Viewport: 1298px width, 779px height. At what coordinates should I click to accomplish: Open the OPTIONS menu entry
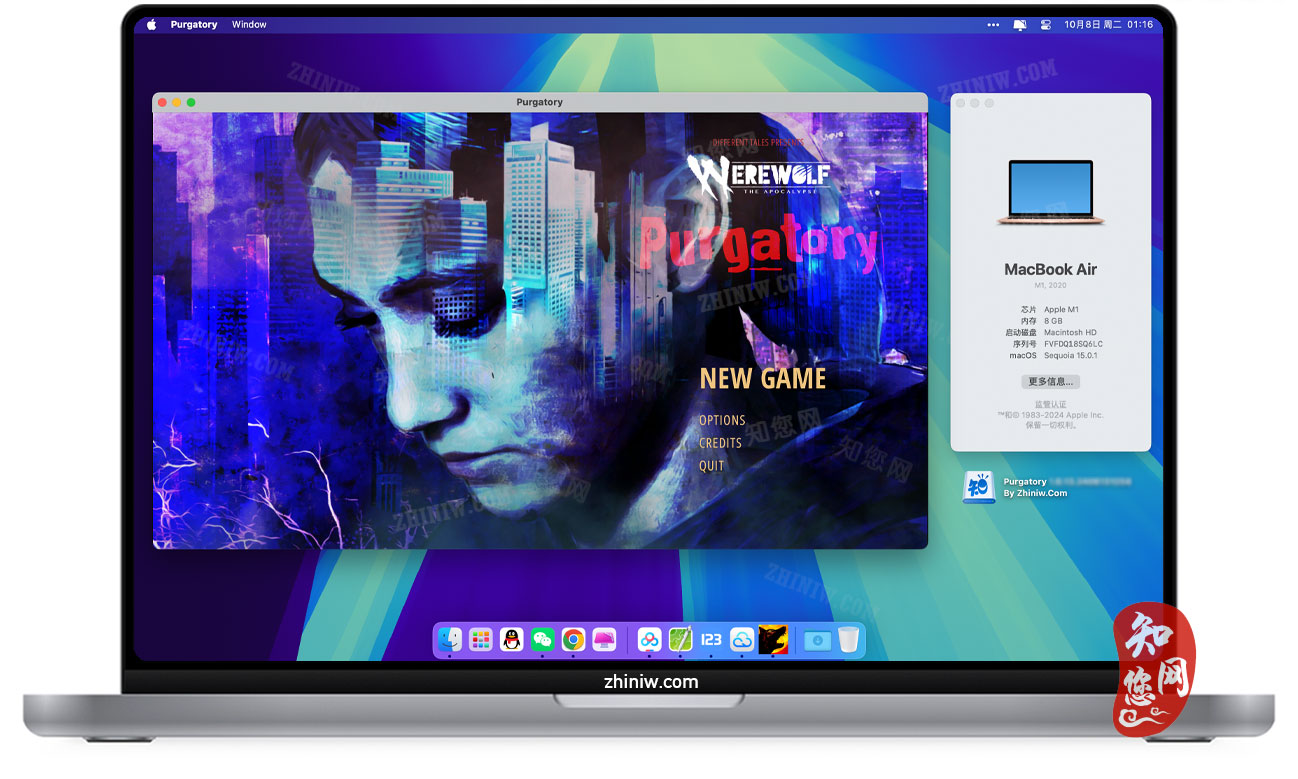tap(722, 420)
